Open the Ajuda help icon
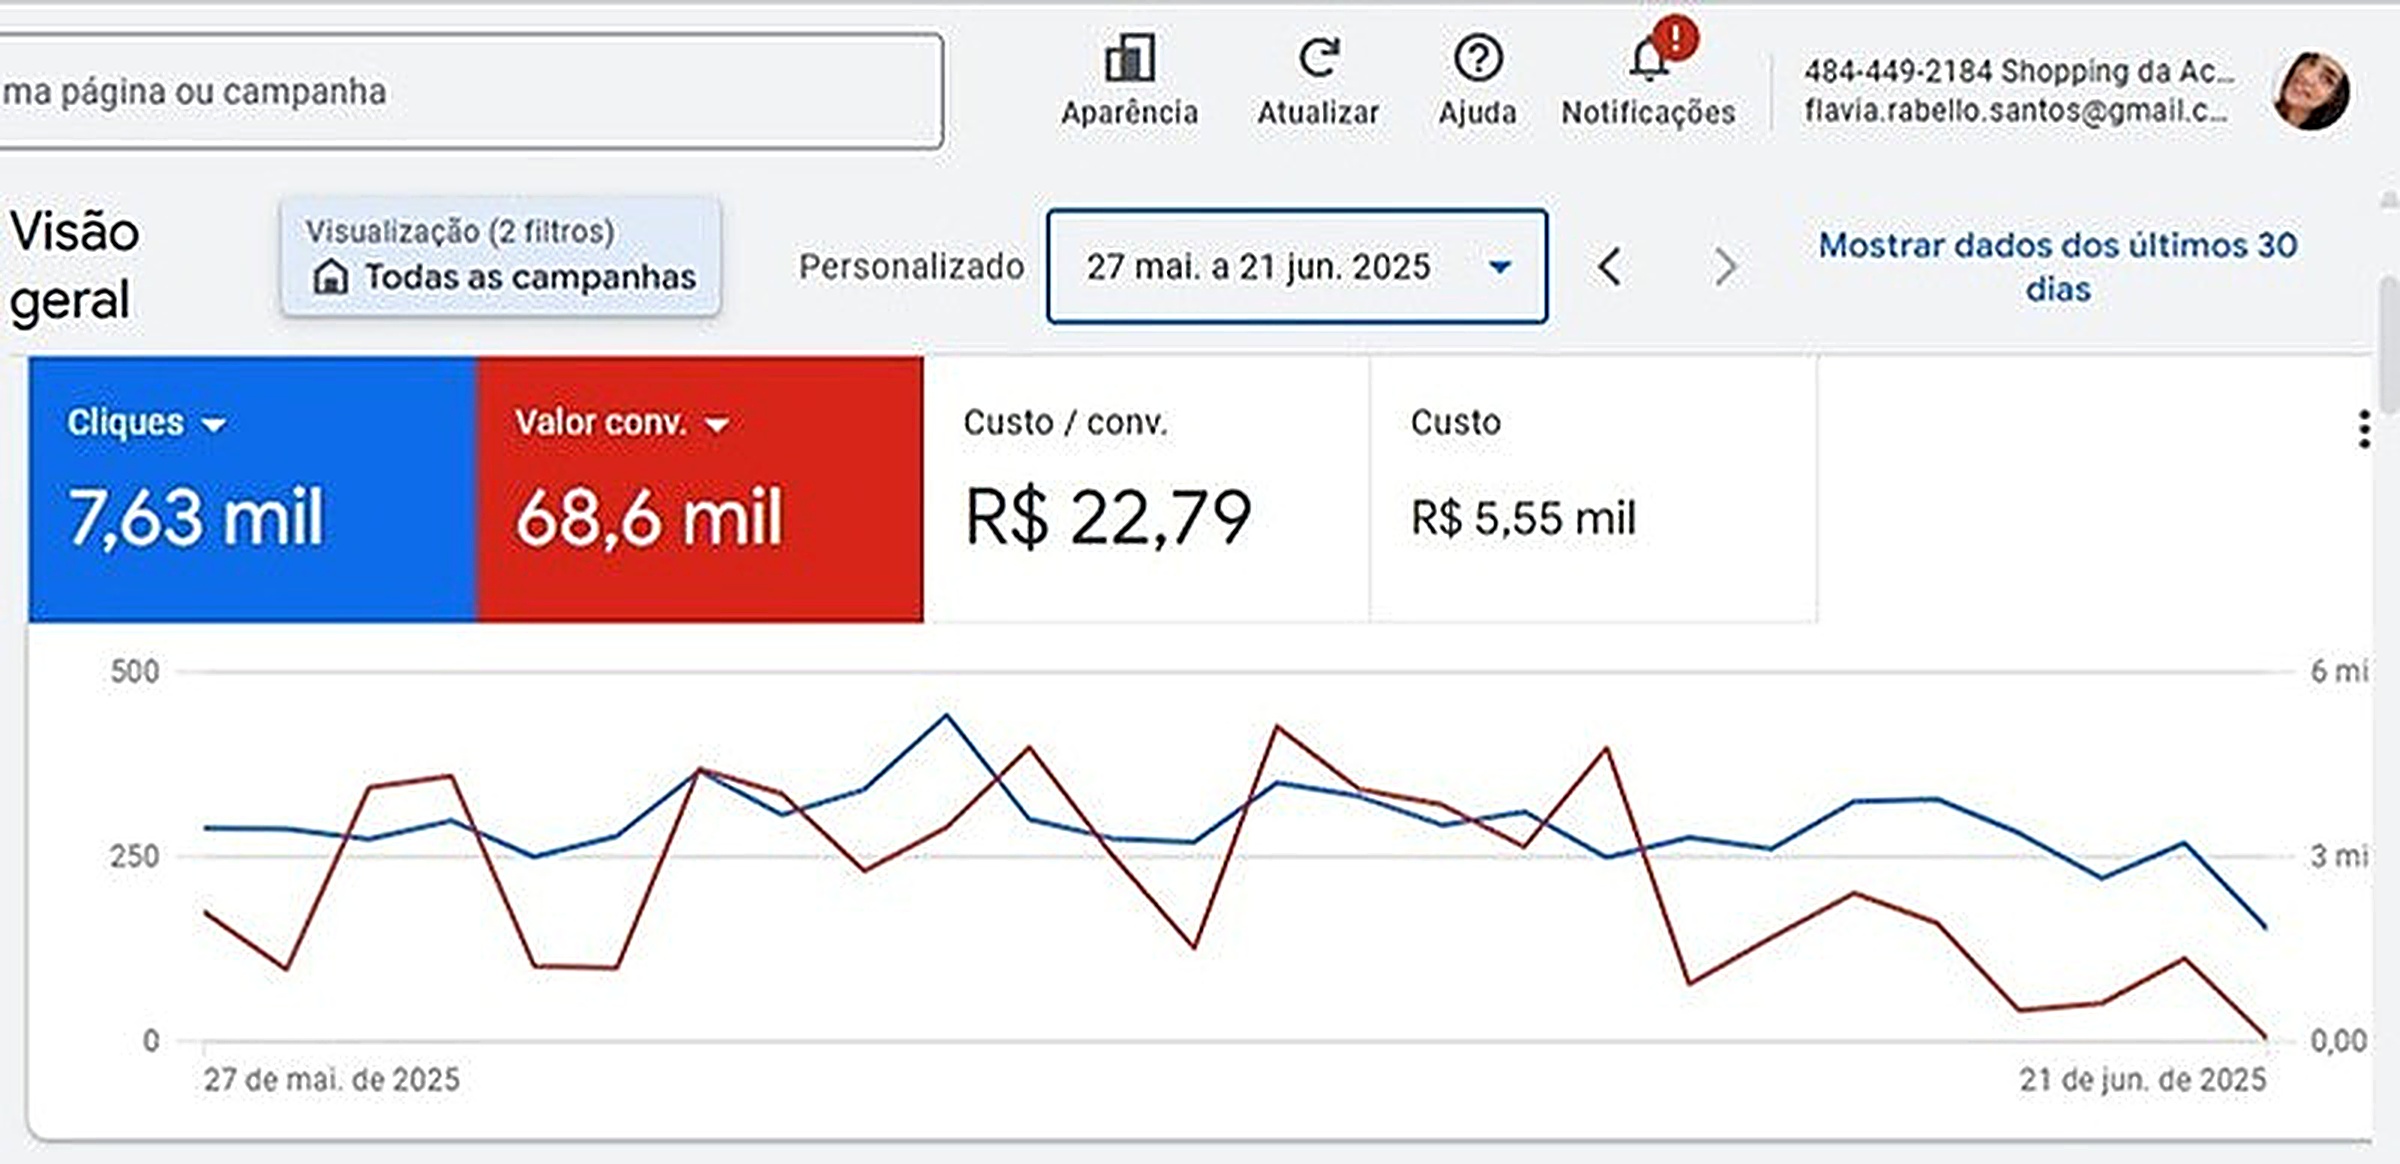Viewport: 2400px width, 1164px height. [x=1478, y=58]
